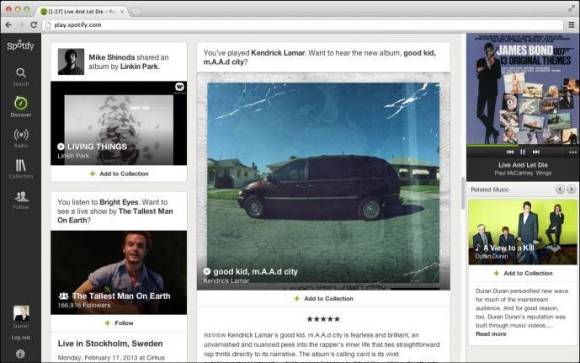
Task: Click Log out in the sidebar
Action: click(21, 337)
